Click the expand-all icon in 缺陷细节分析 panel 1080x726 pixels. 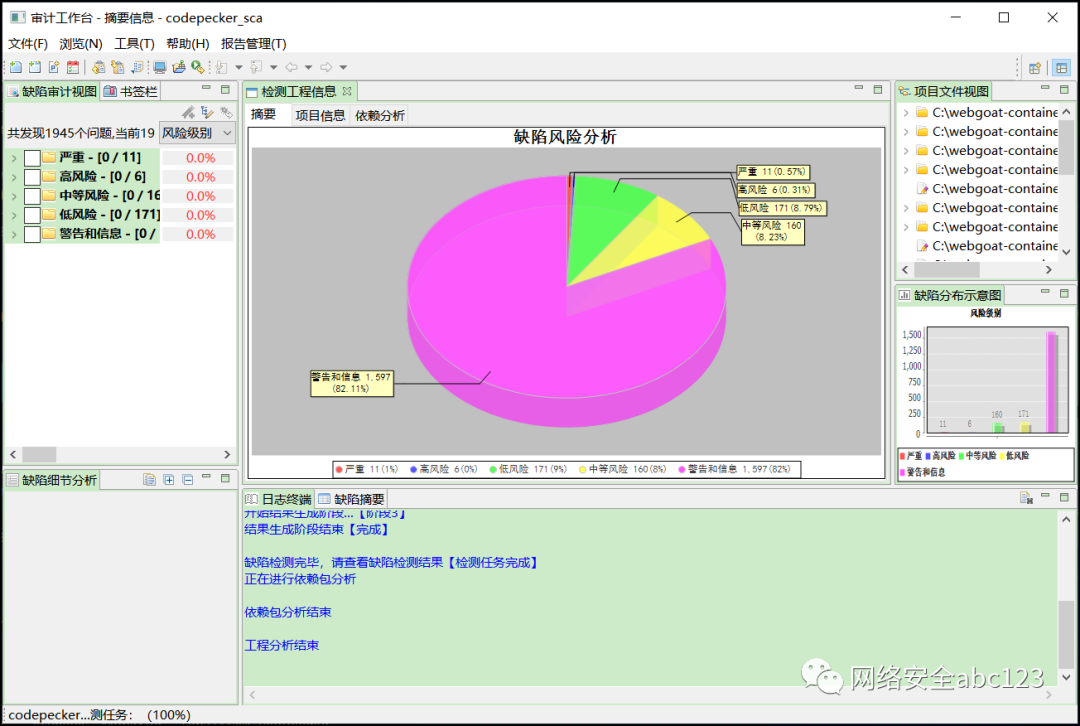tap(169, 479)
